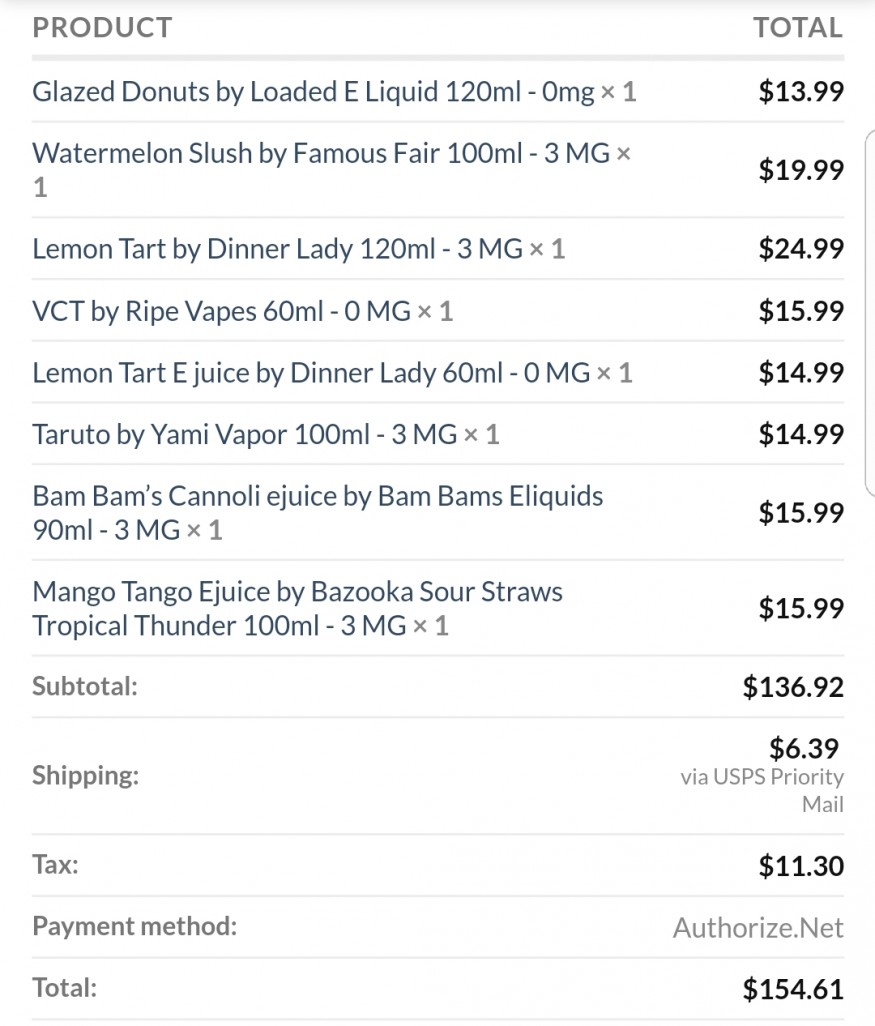
Task: Select the $154.61 order total
Action: click(x=793, y=990)
